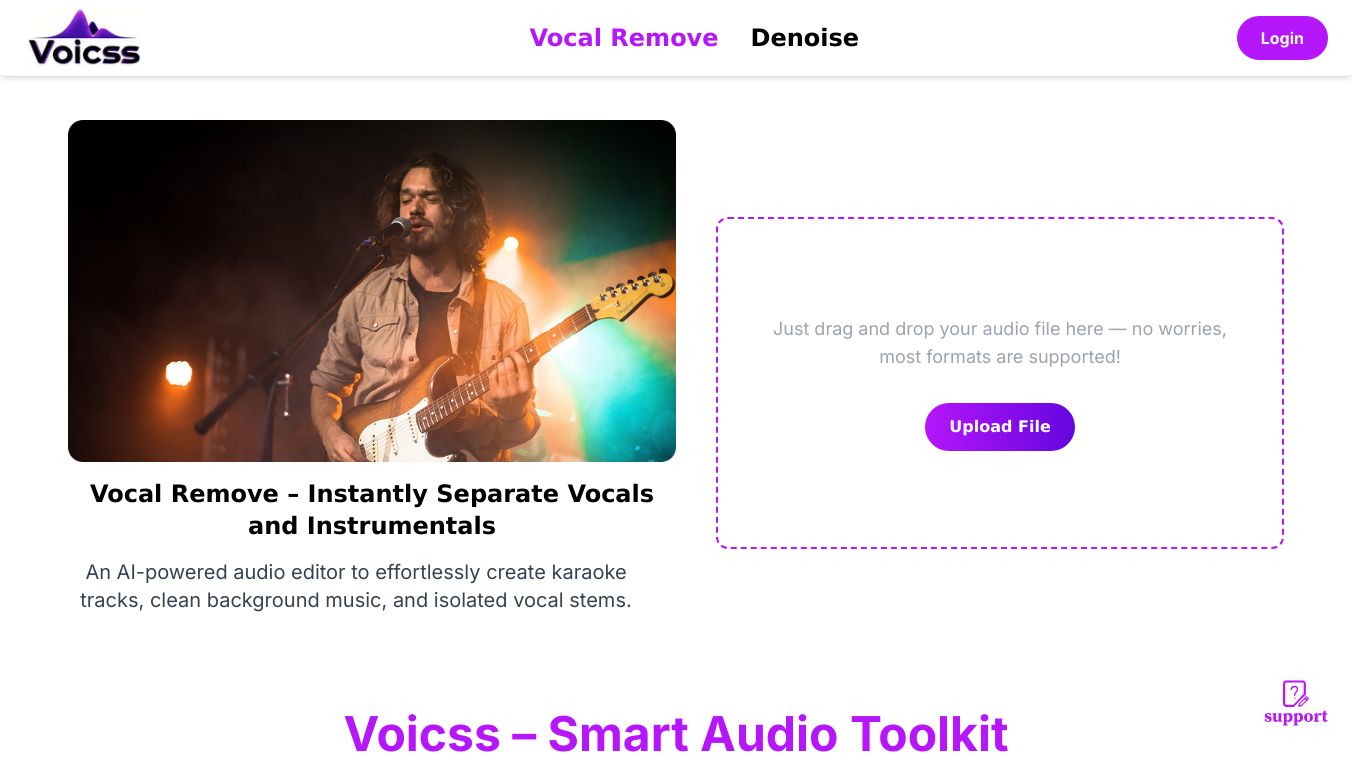Open the Vocal Remove tab
The image size is (1352, 760).
pos(623,38)
